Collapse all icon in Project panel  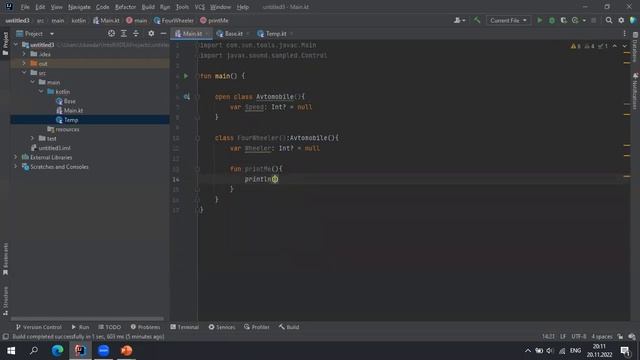(x=136, y=33)
